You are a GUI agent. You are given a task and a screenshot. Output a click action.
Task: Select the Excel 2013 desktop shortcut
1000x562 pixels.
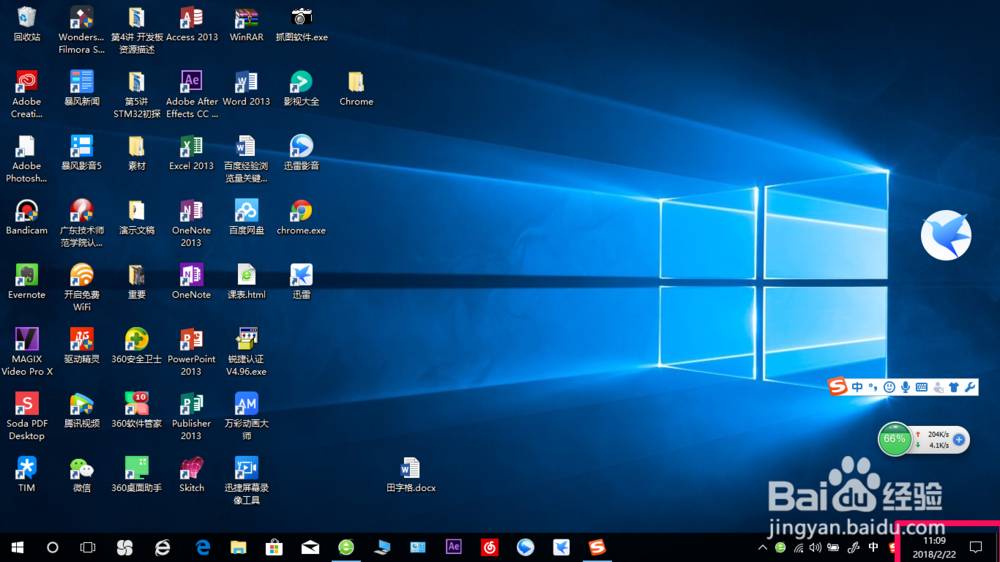click(191, 153)
